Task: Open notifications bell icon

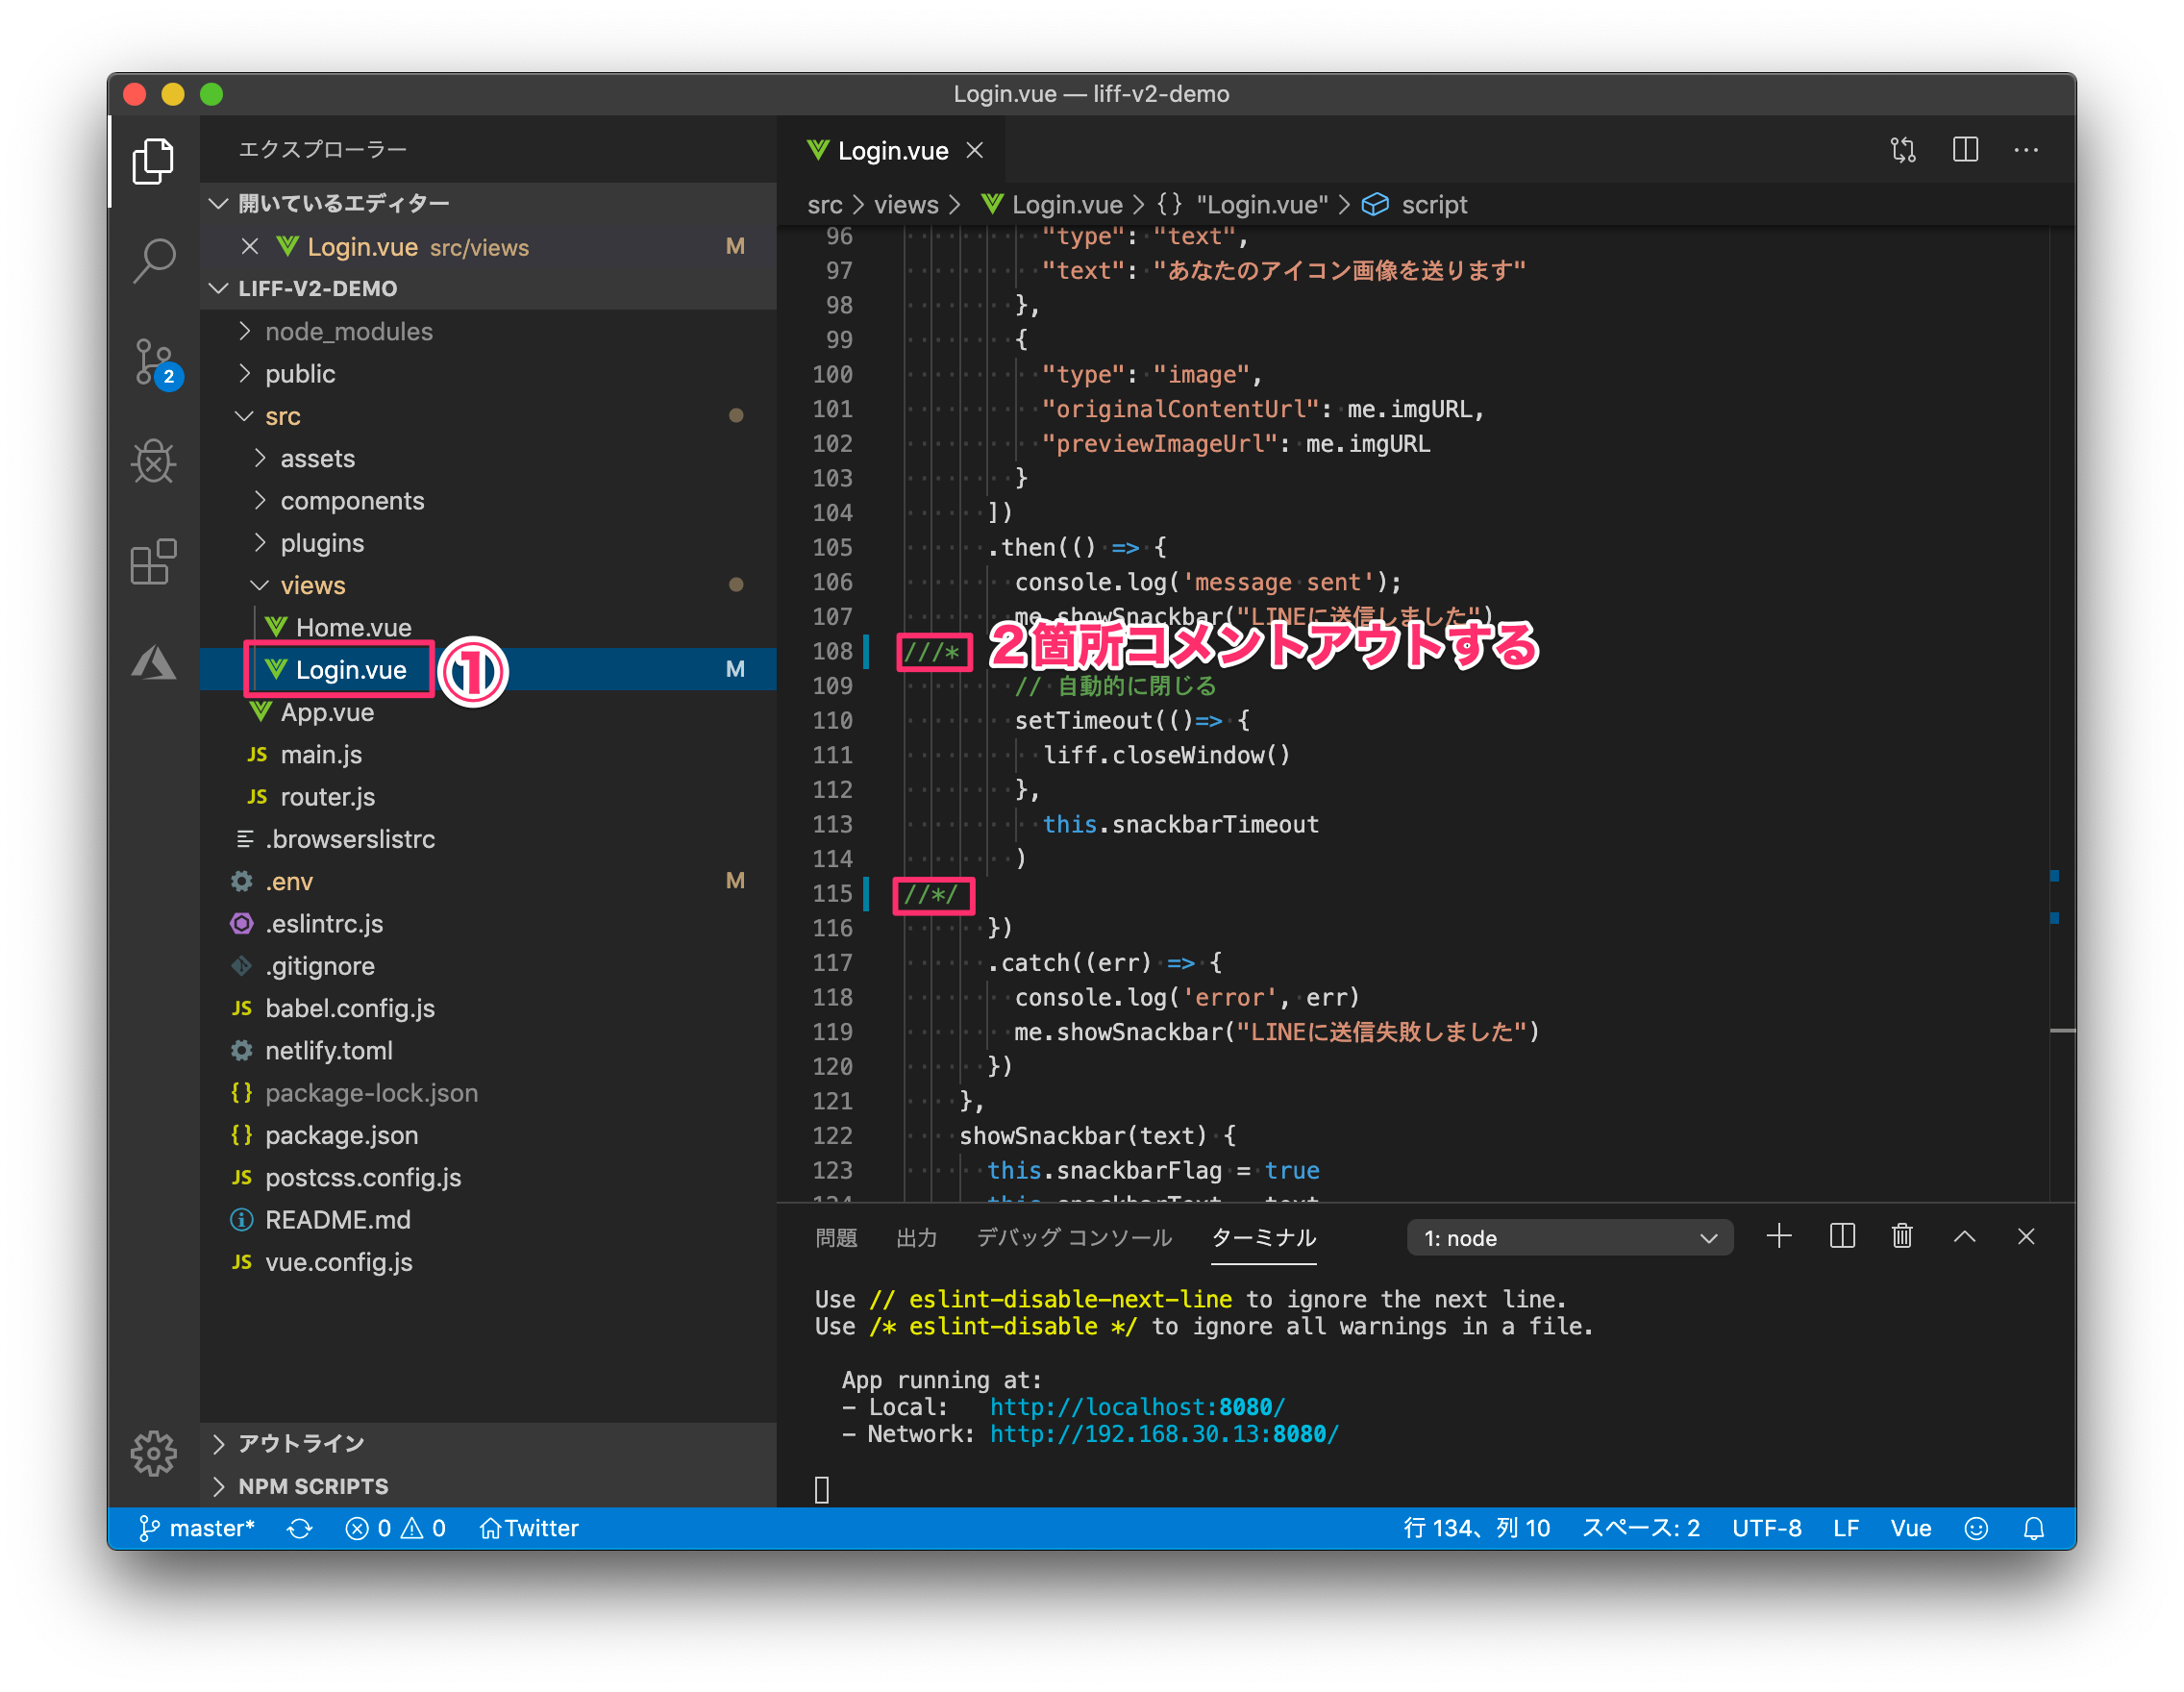Action: click(2033, 1528)
